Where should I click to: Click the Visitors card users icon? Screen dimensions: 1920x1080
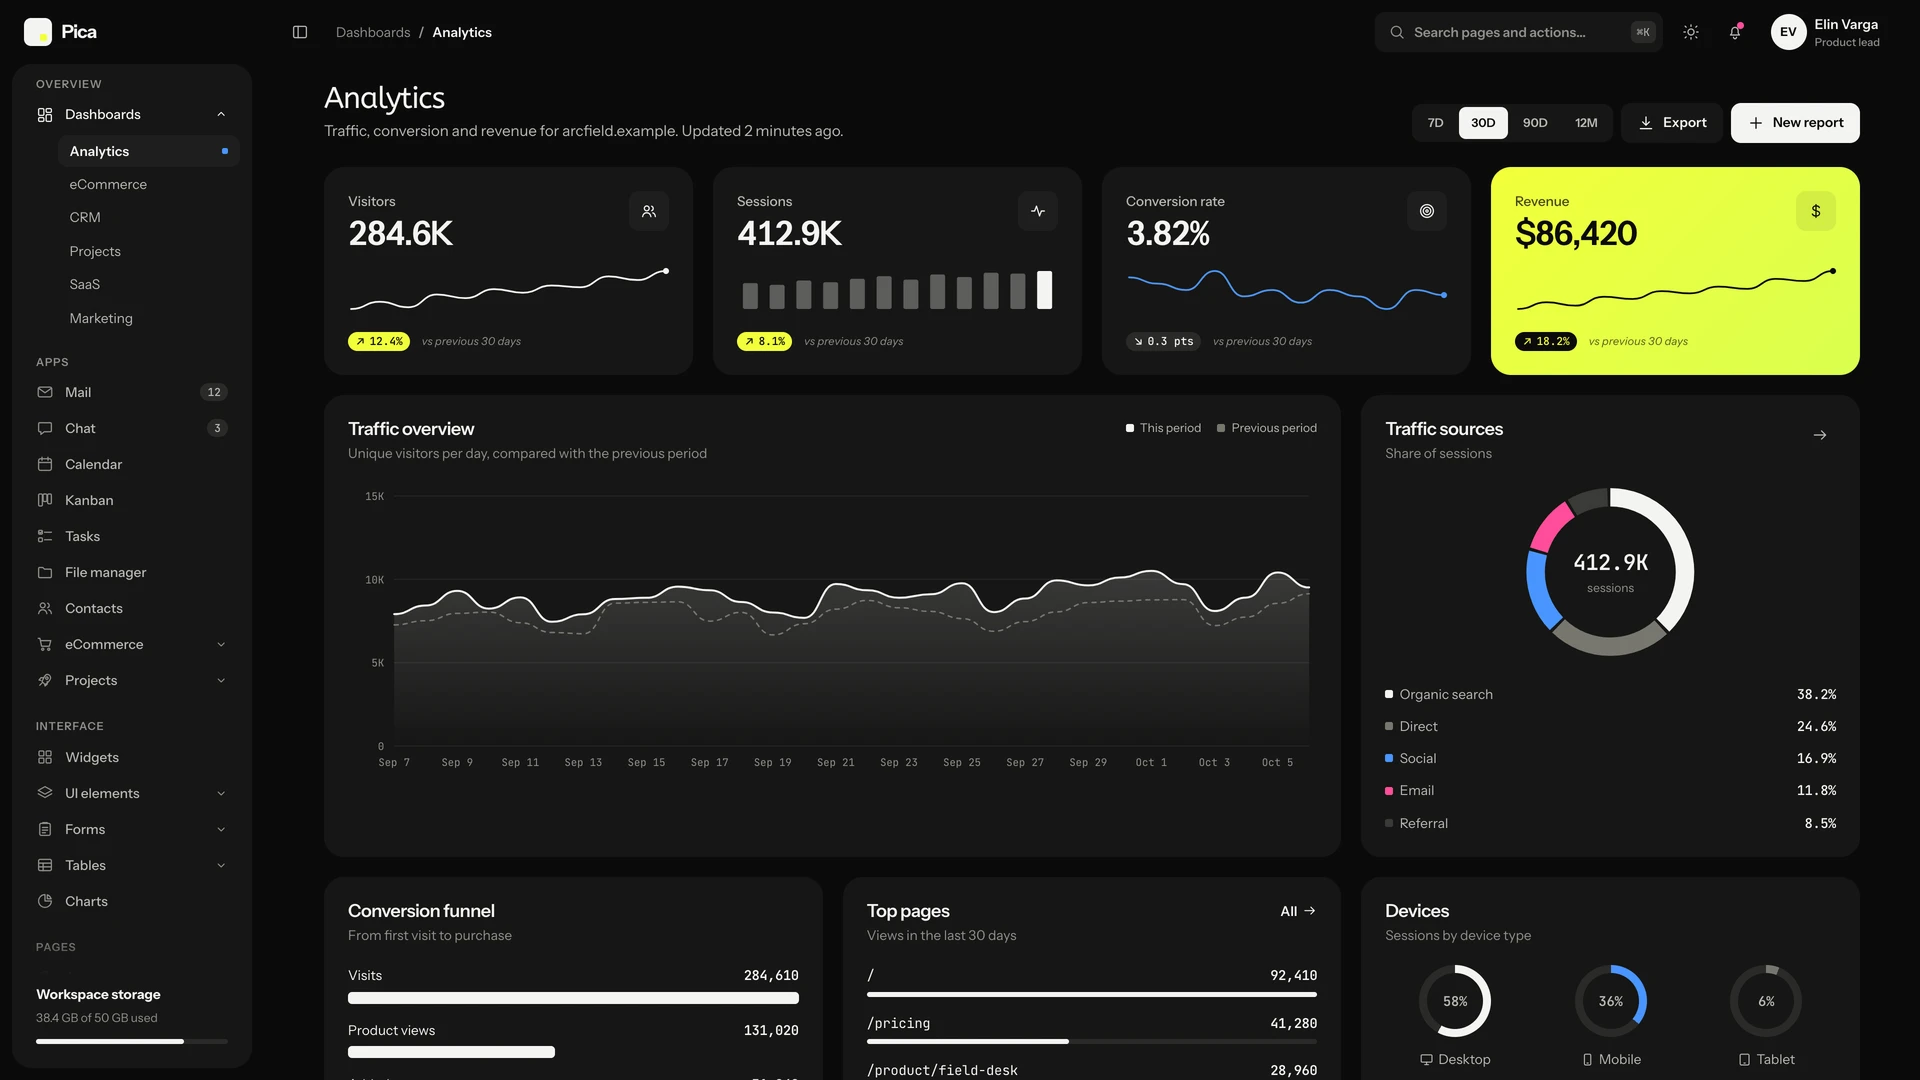[649, 211]
